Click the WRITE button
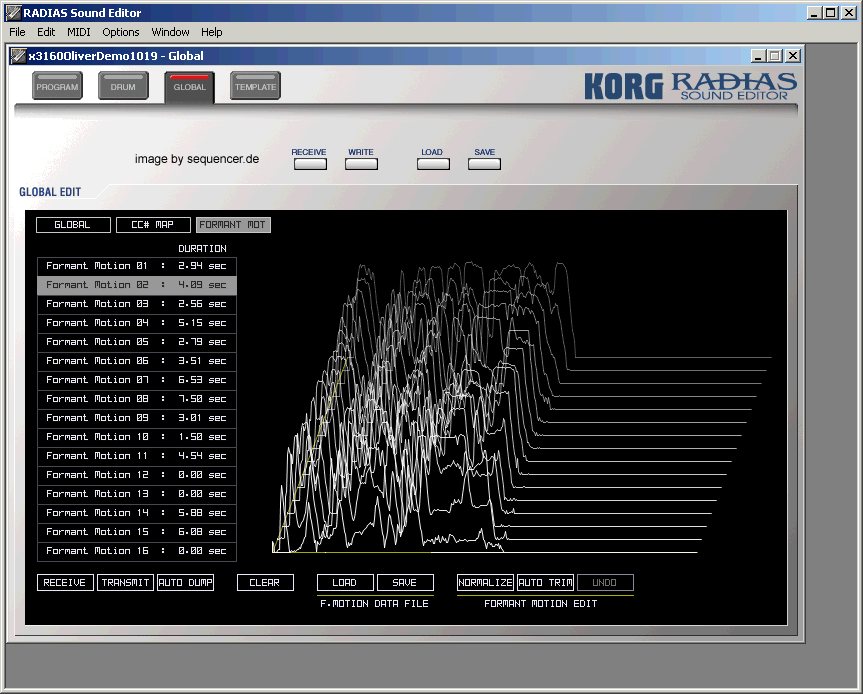 pyautogui.click(x=361, y=164)
